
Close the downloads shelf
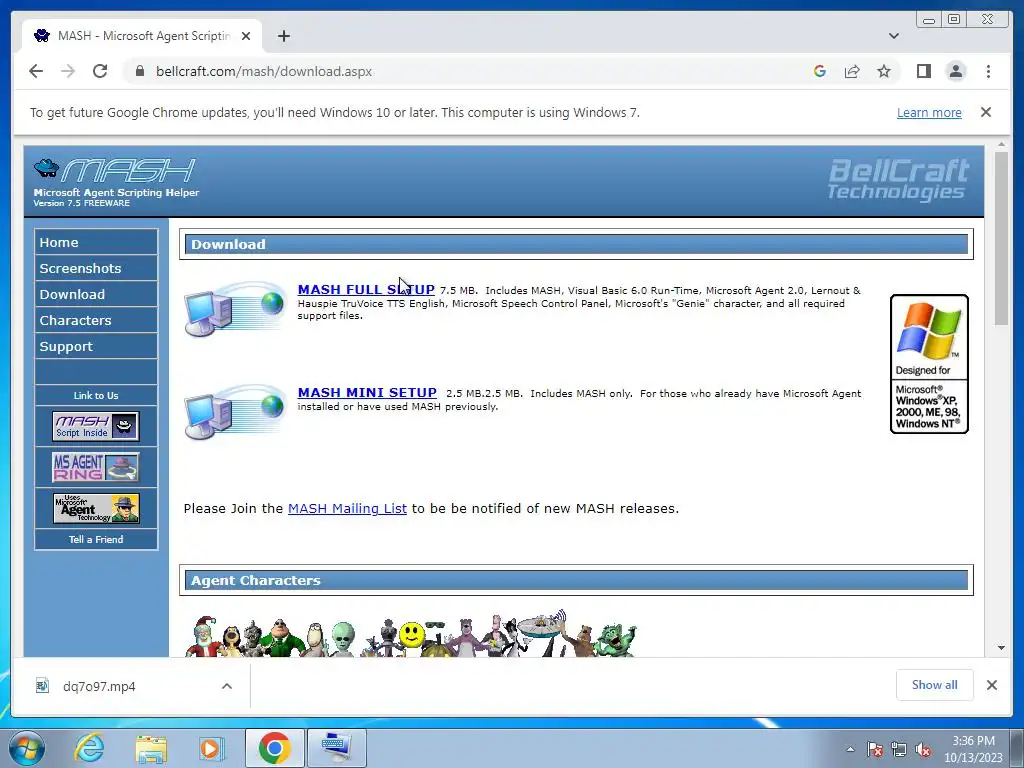tap(992, 684)
